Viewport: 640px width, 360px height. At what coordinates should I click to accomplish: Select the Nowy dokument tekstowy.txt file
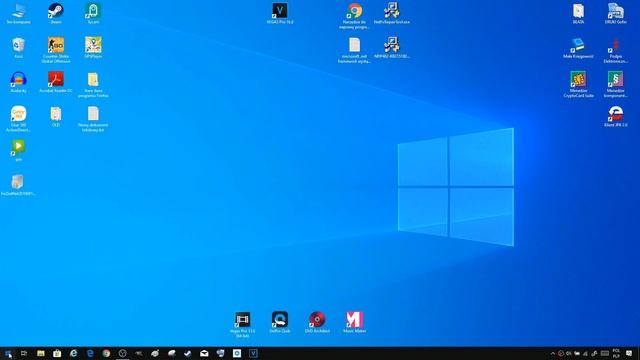click(93, 118)
